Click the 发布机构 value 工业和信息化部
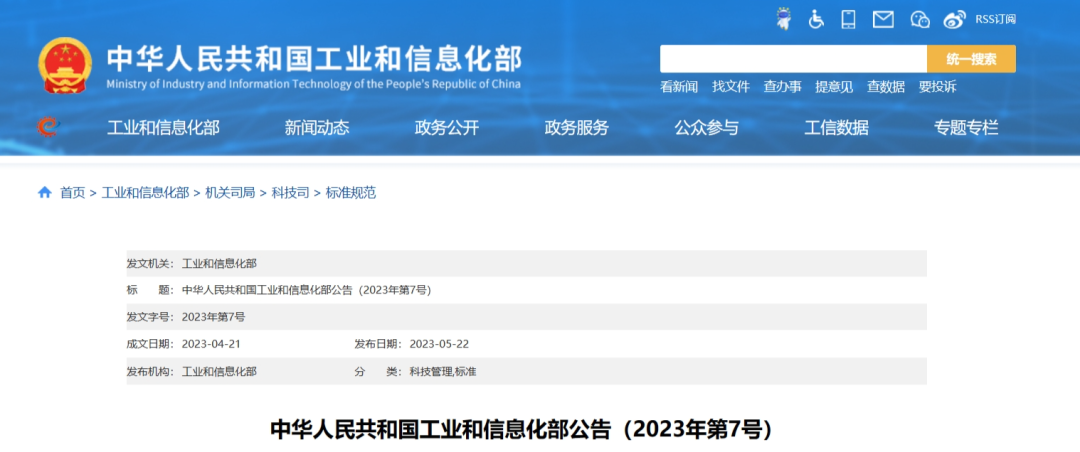Screen dimensions: 1080x452 point(219,371)
